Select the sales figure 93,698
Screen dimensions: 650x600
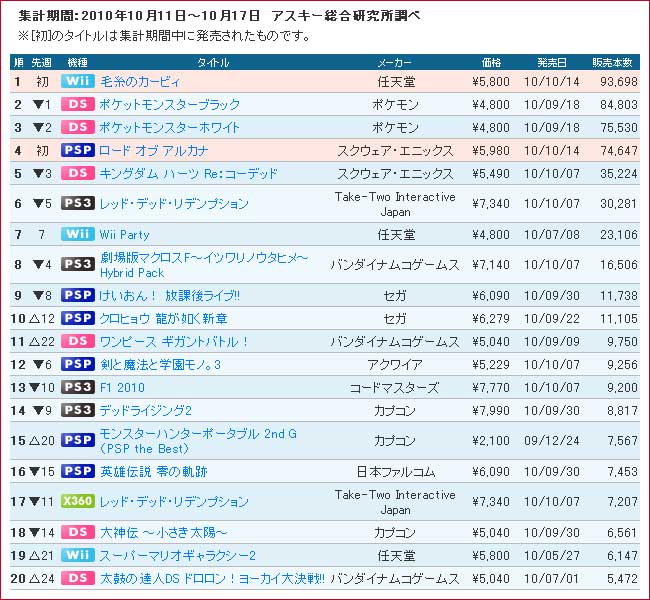pos(619,81)
